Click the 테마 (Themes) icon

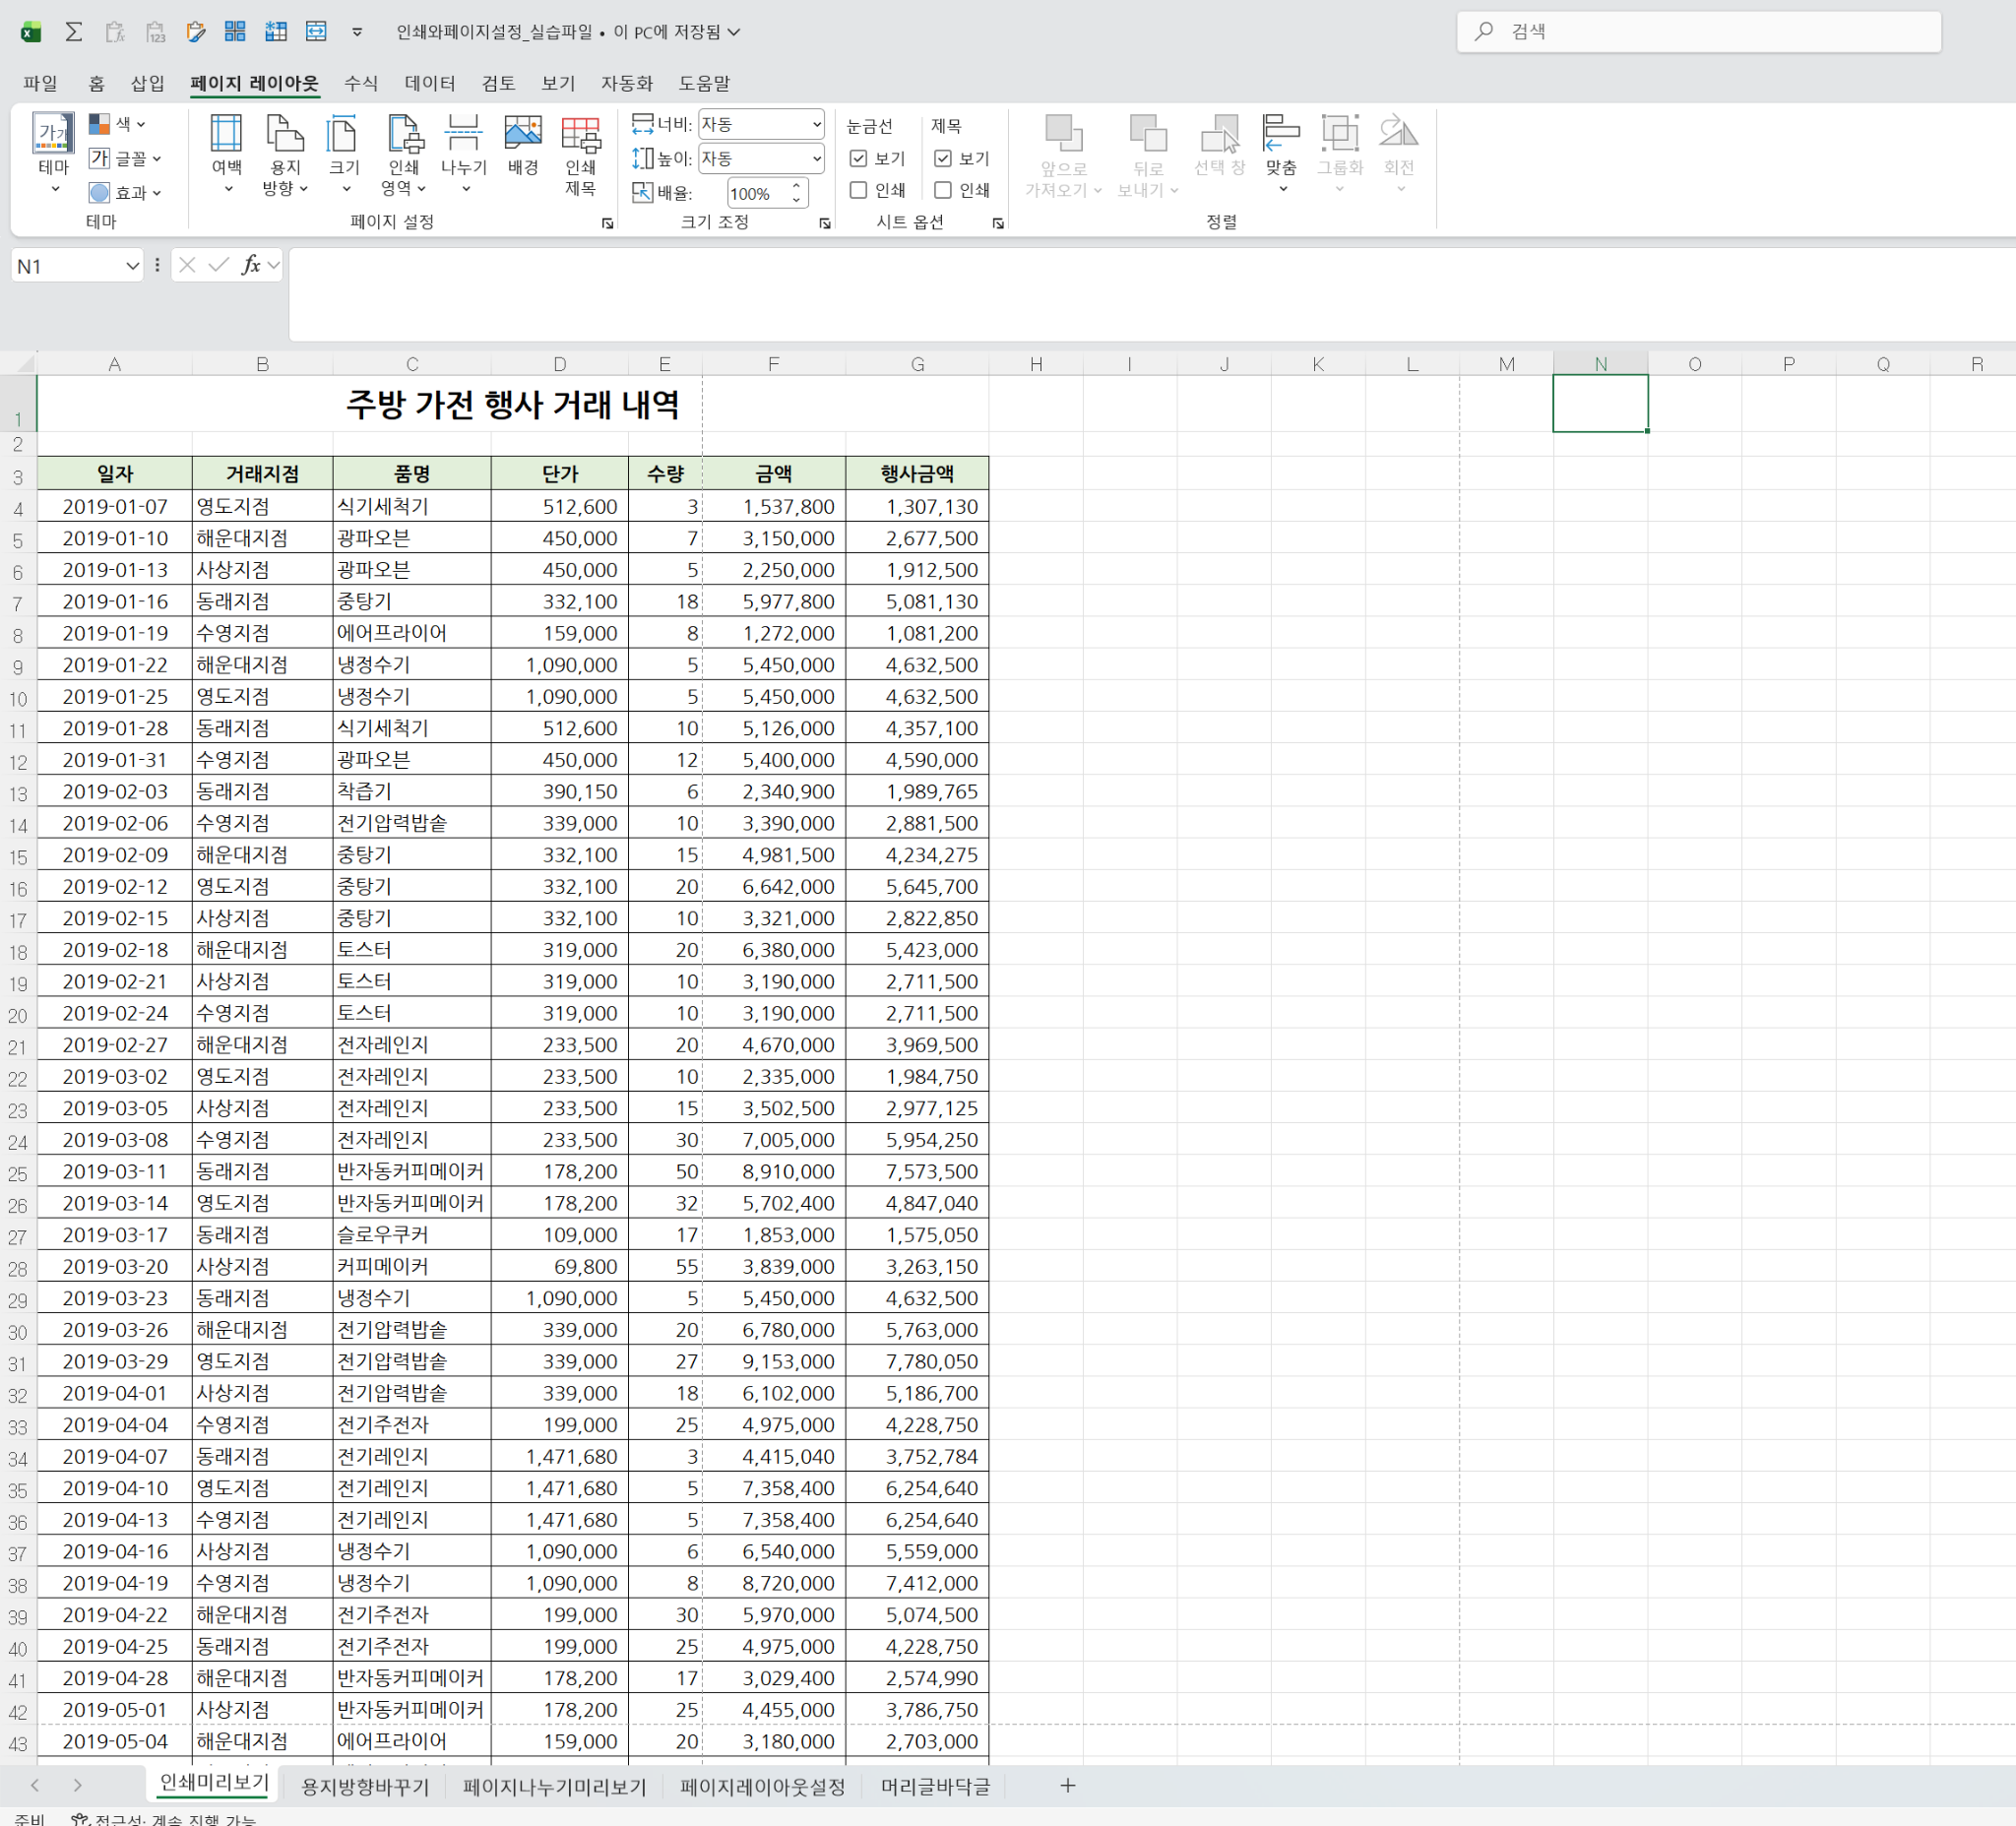tap(53, 134)
